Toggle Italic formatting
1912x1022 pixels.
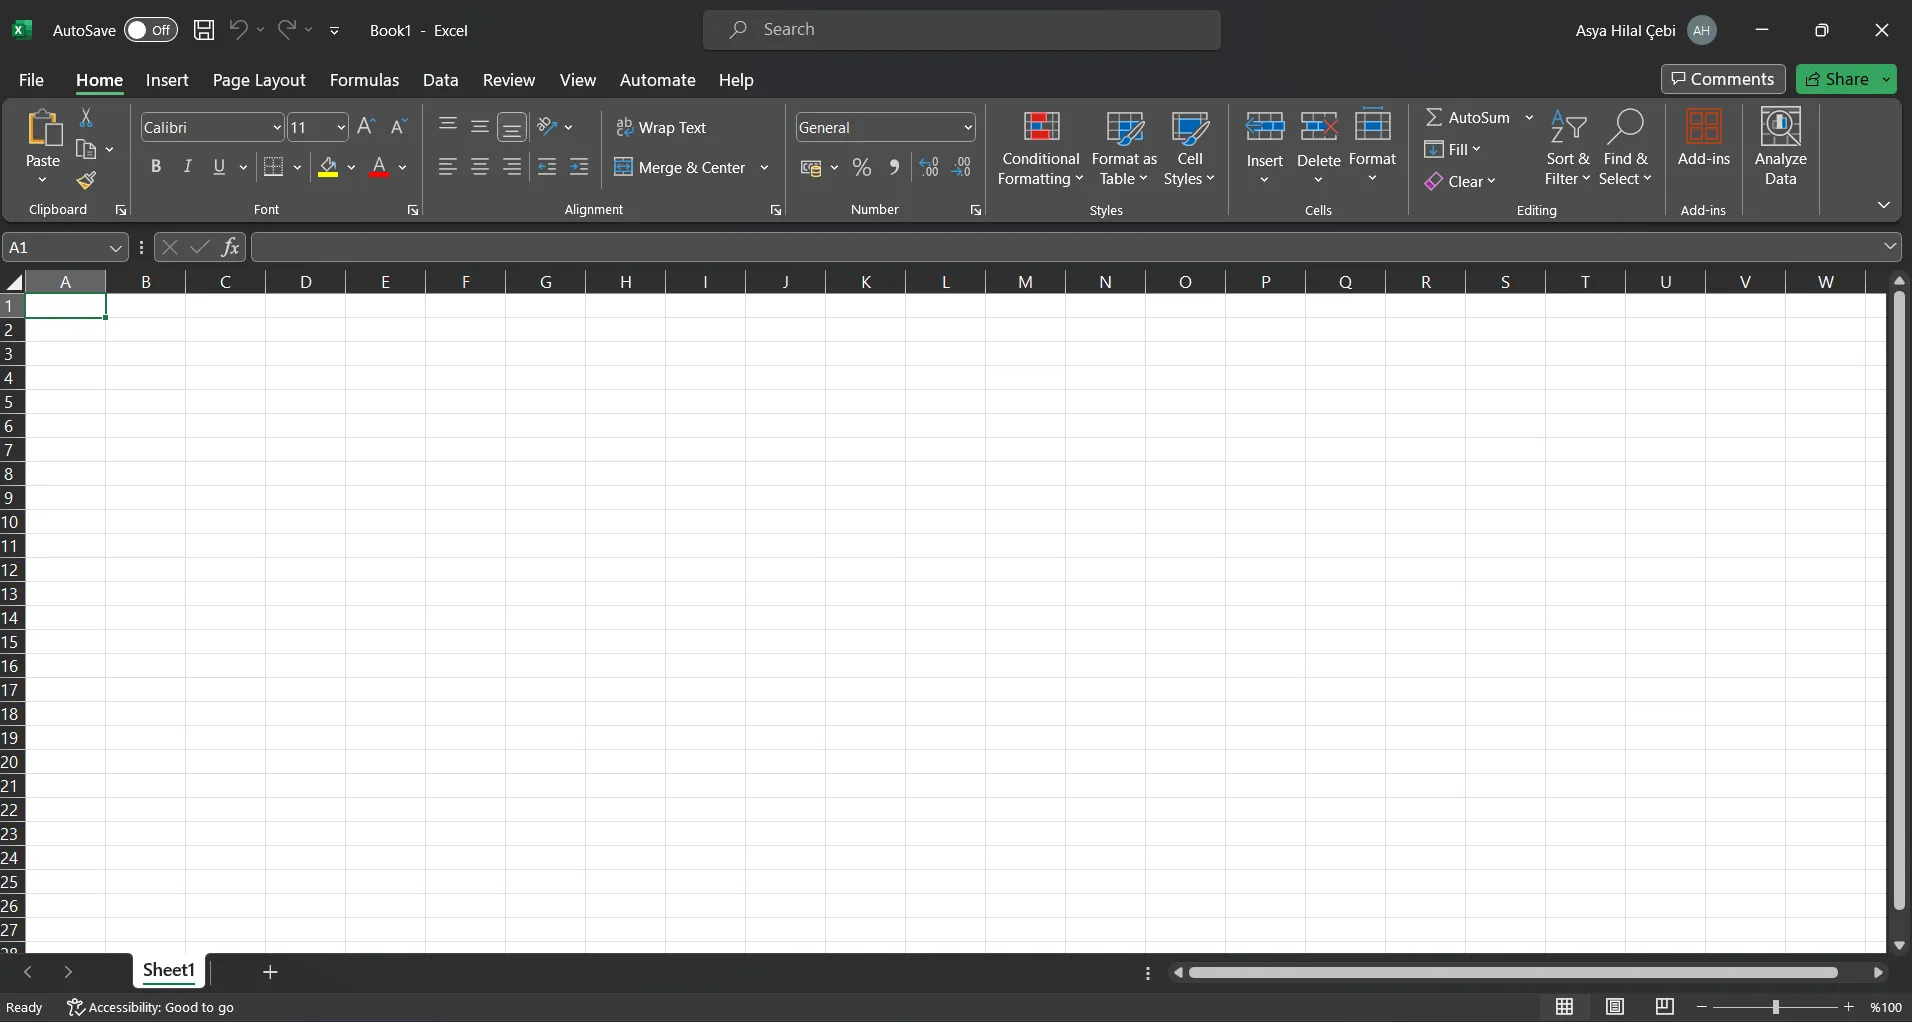[187, 167]
